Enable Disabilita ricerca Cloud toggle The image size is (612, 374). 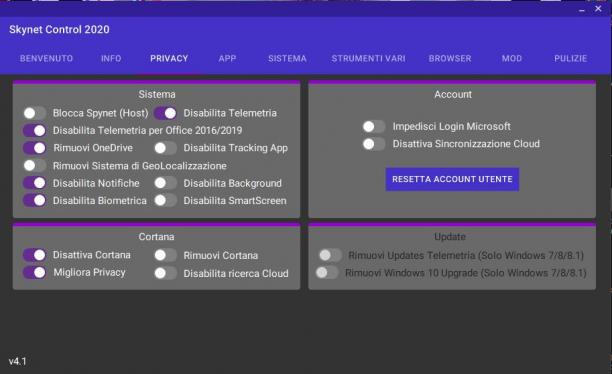pos(165,273)
